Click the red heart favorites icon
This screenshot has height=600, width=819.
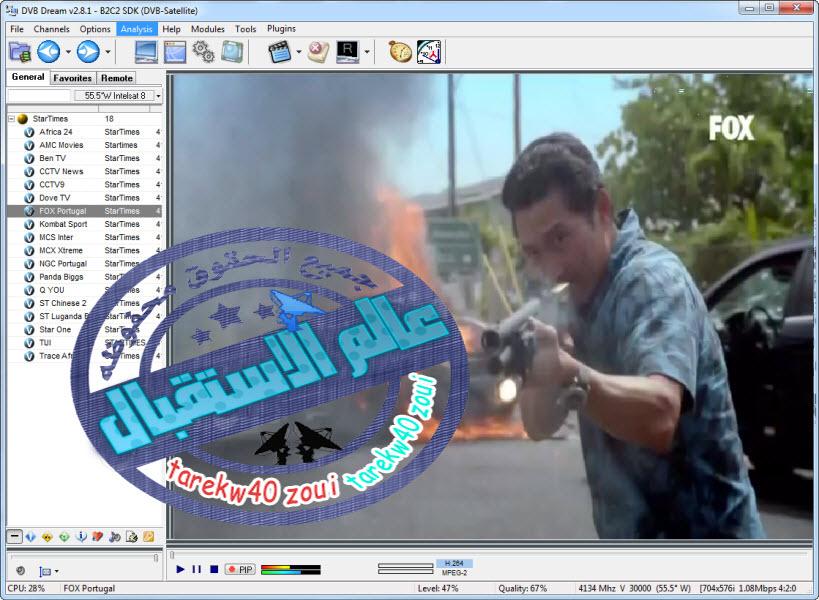pos(98,537)
